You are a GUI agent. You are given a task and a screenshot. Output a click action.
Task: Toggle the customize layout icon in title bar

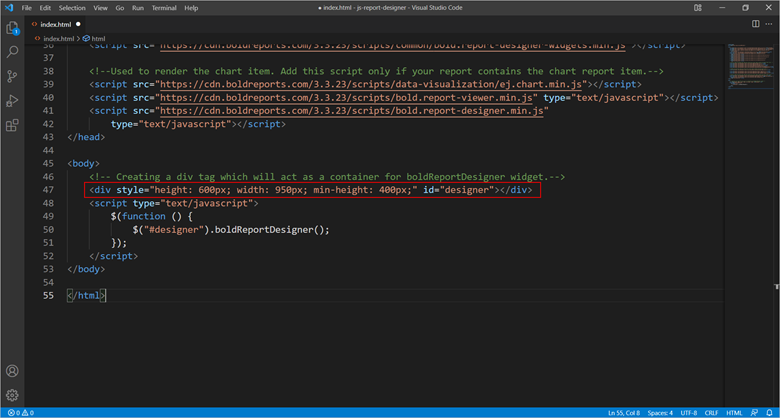(698, 7)
